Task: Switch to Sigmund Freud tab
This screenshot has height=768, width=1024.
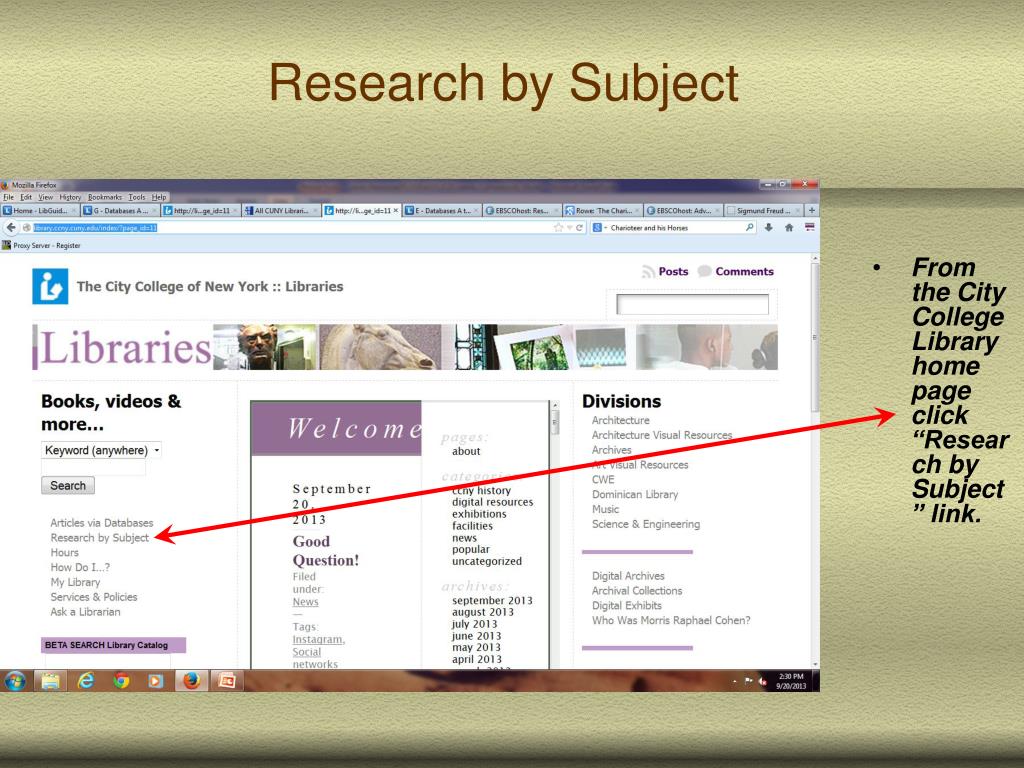Action: (763, 210)
